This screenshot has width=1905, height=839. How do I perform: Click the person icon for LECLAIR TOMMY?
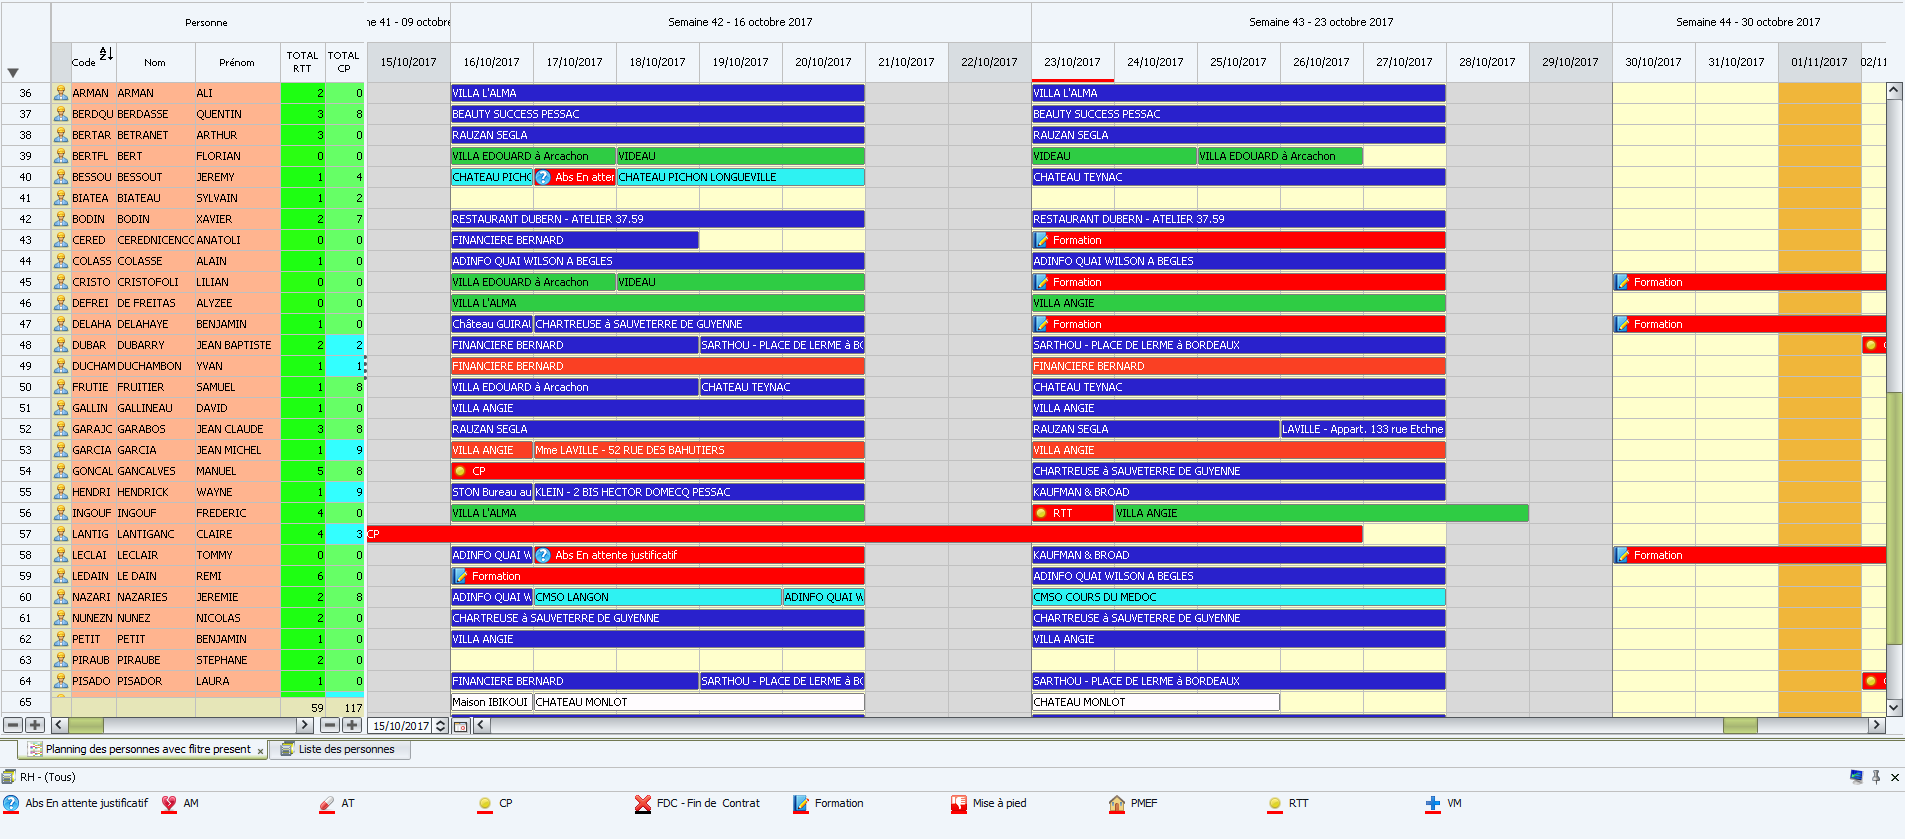pyautogui.click(x=61, y=555)
